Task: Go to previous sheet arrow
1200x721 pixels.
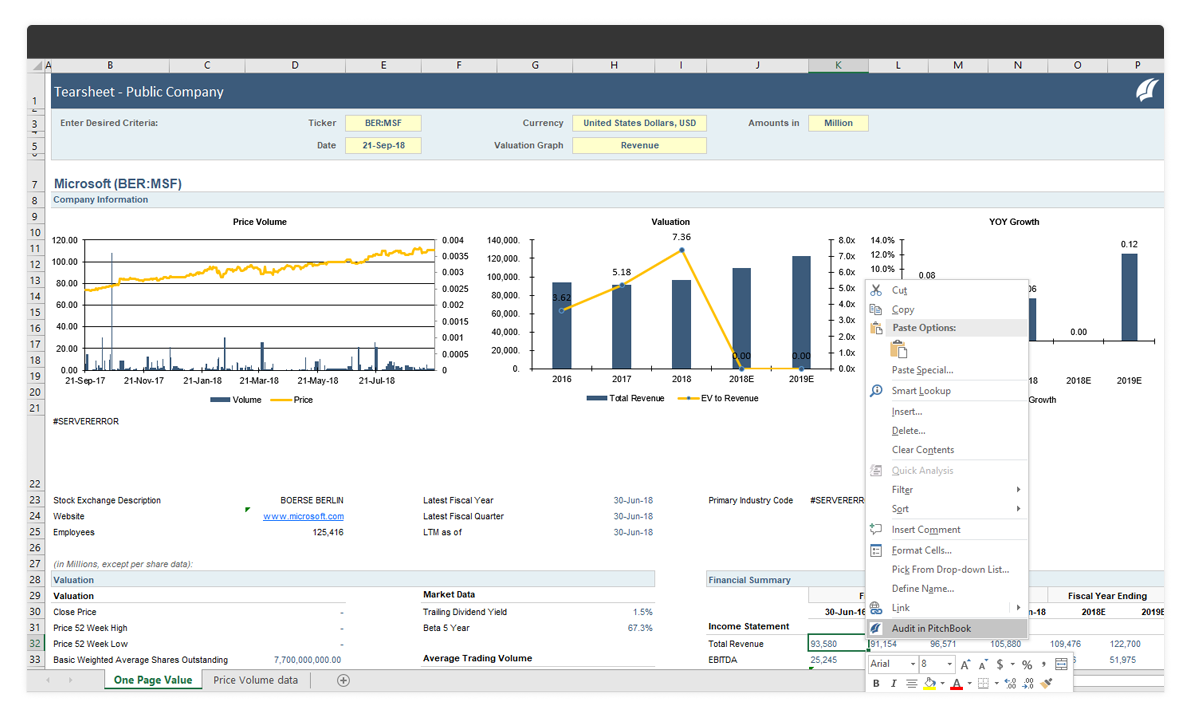Action: point(50,681)
